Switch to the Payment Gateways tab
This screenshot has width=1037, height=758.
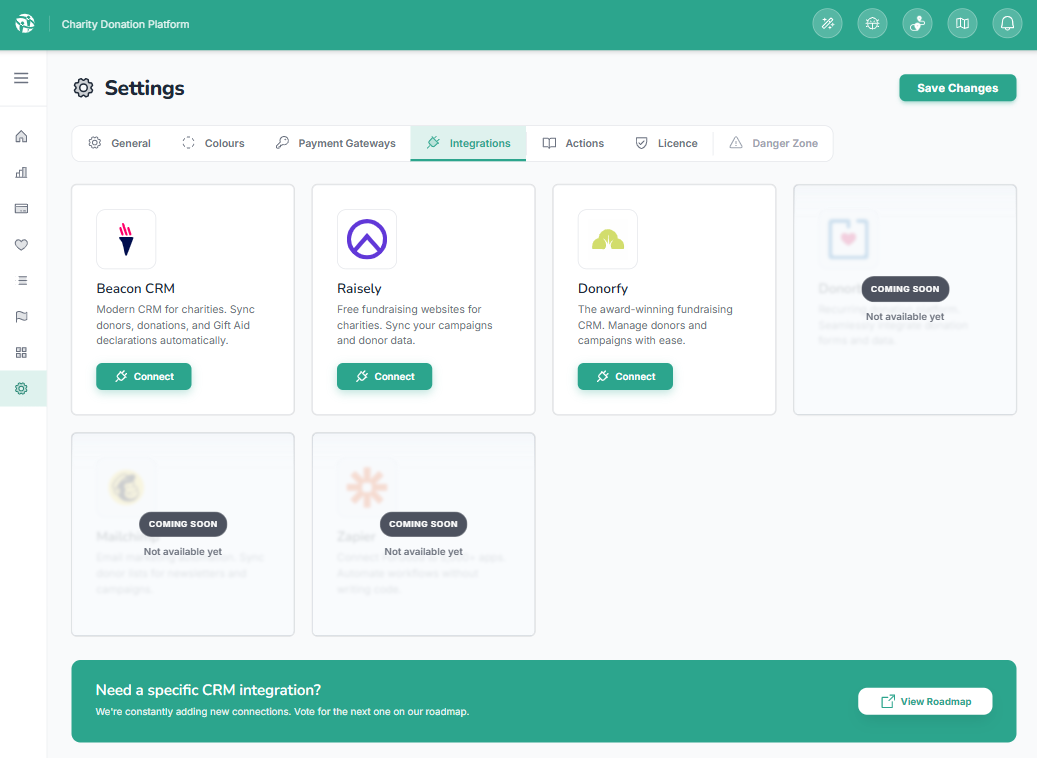click(x=335, y=143)
